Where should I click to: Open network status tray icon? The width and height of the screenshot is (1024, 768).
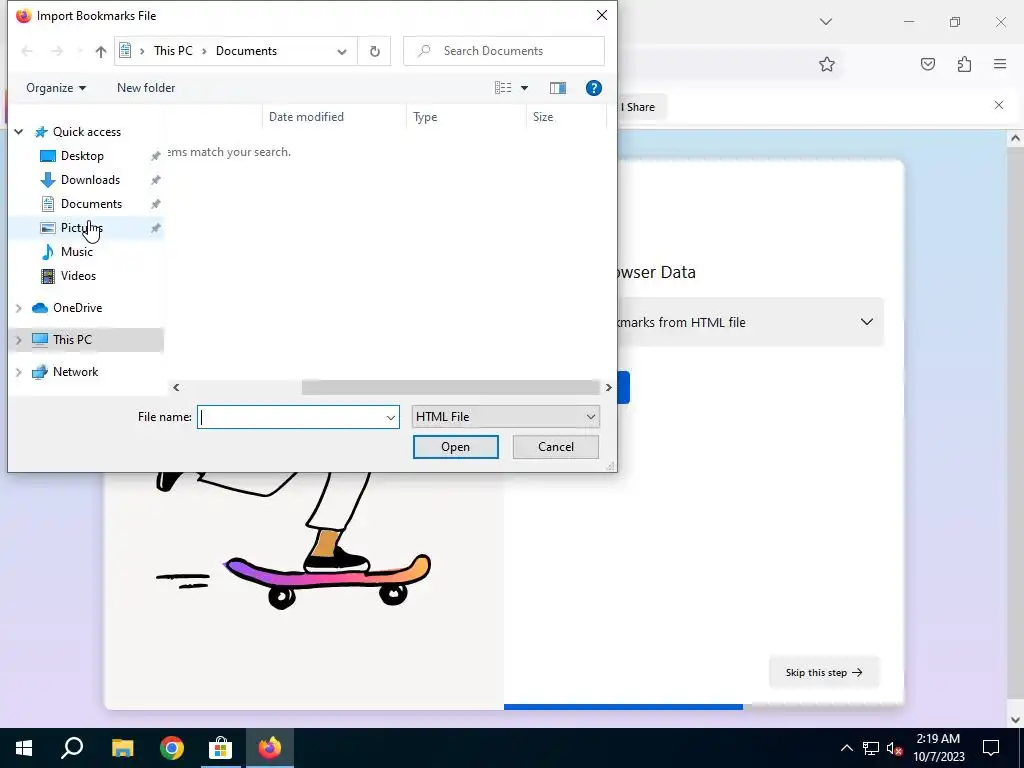[x=871, y=748]
